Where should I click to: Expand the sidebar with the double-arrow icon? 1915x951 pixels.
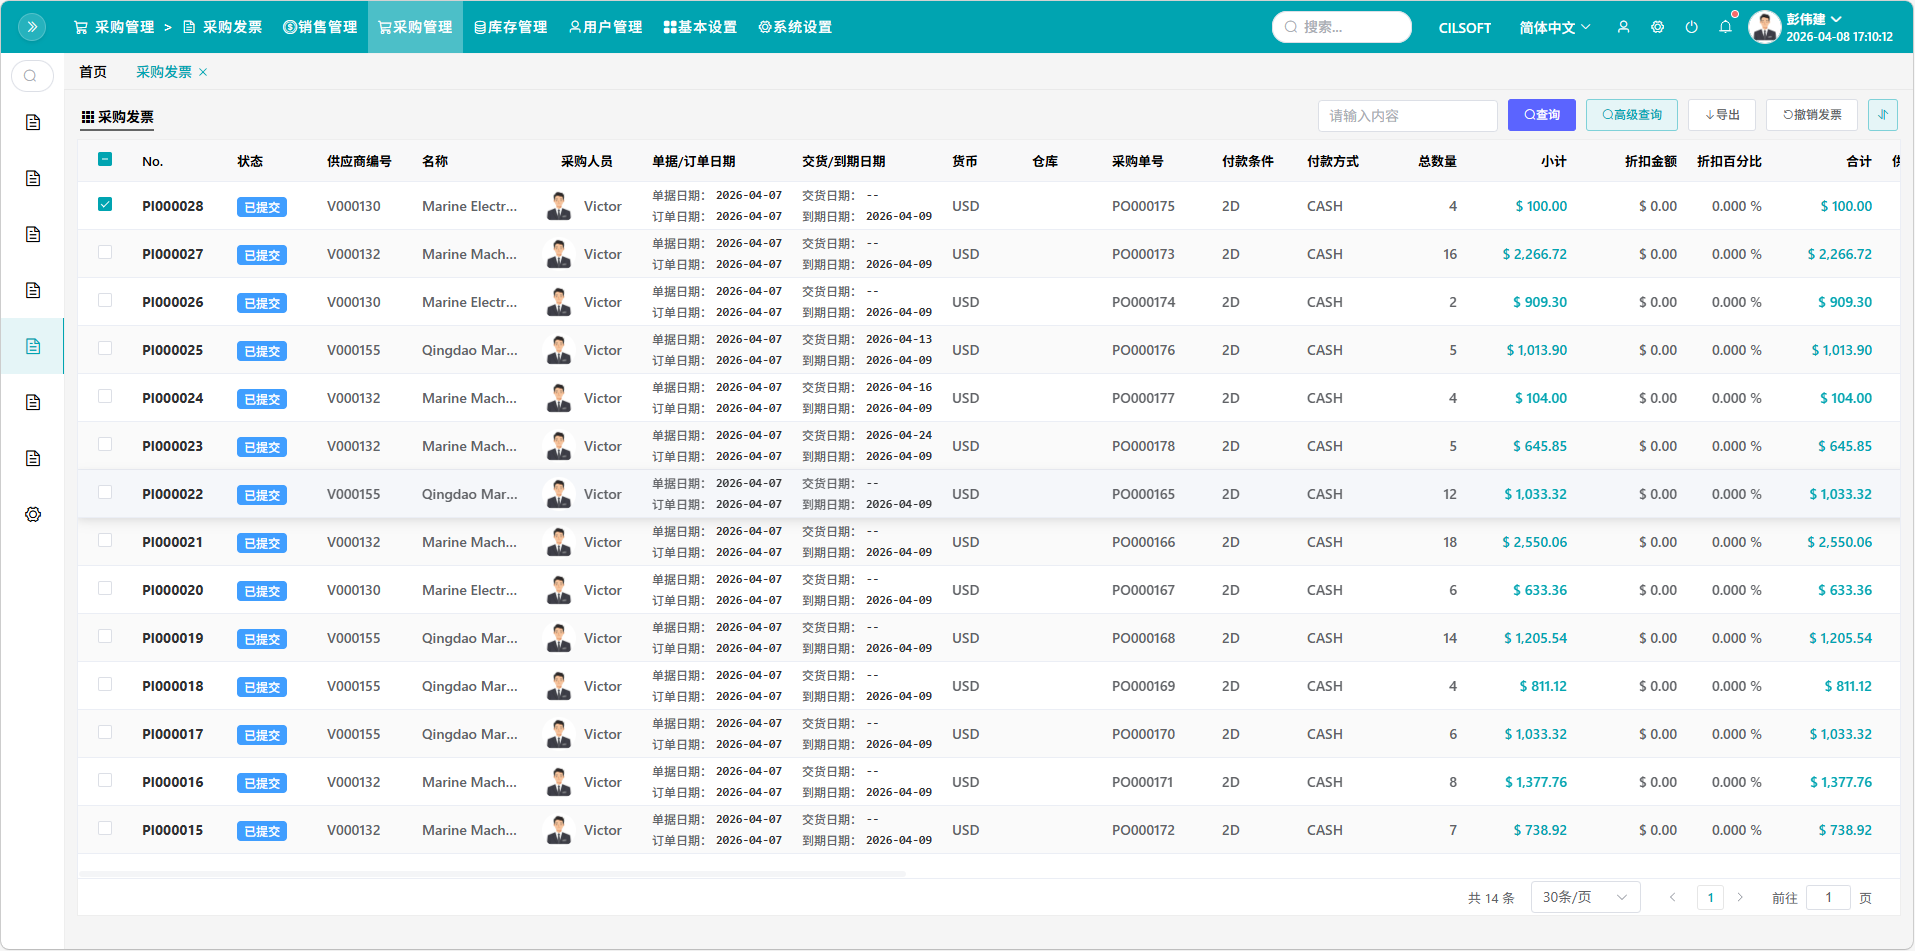[32, 27]
